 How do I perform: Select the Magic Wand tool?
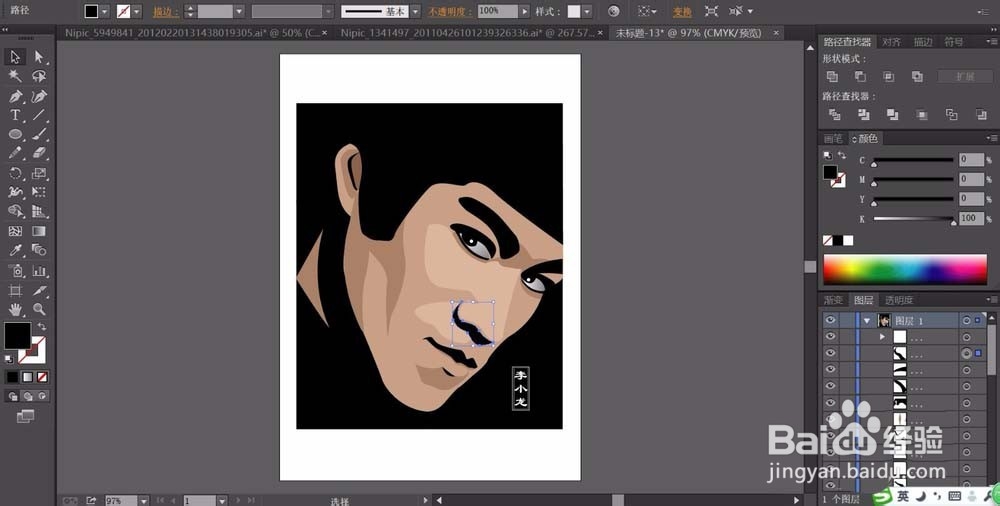(x=15, y=77)
